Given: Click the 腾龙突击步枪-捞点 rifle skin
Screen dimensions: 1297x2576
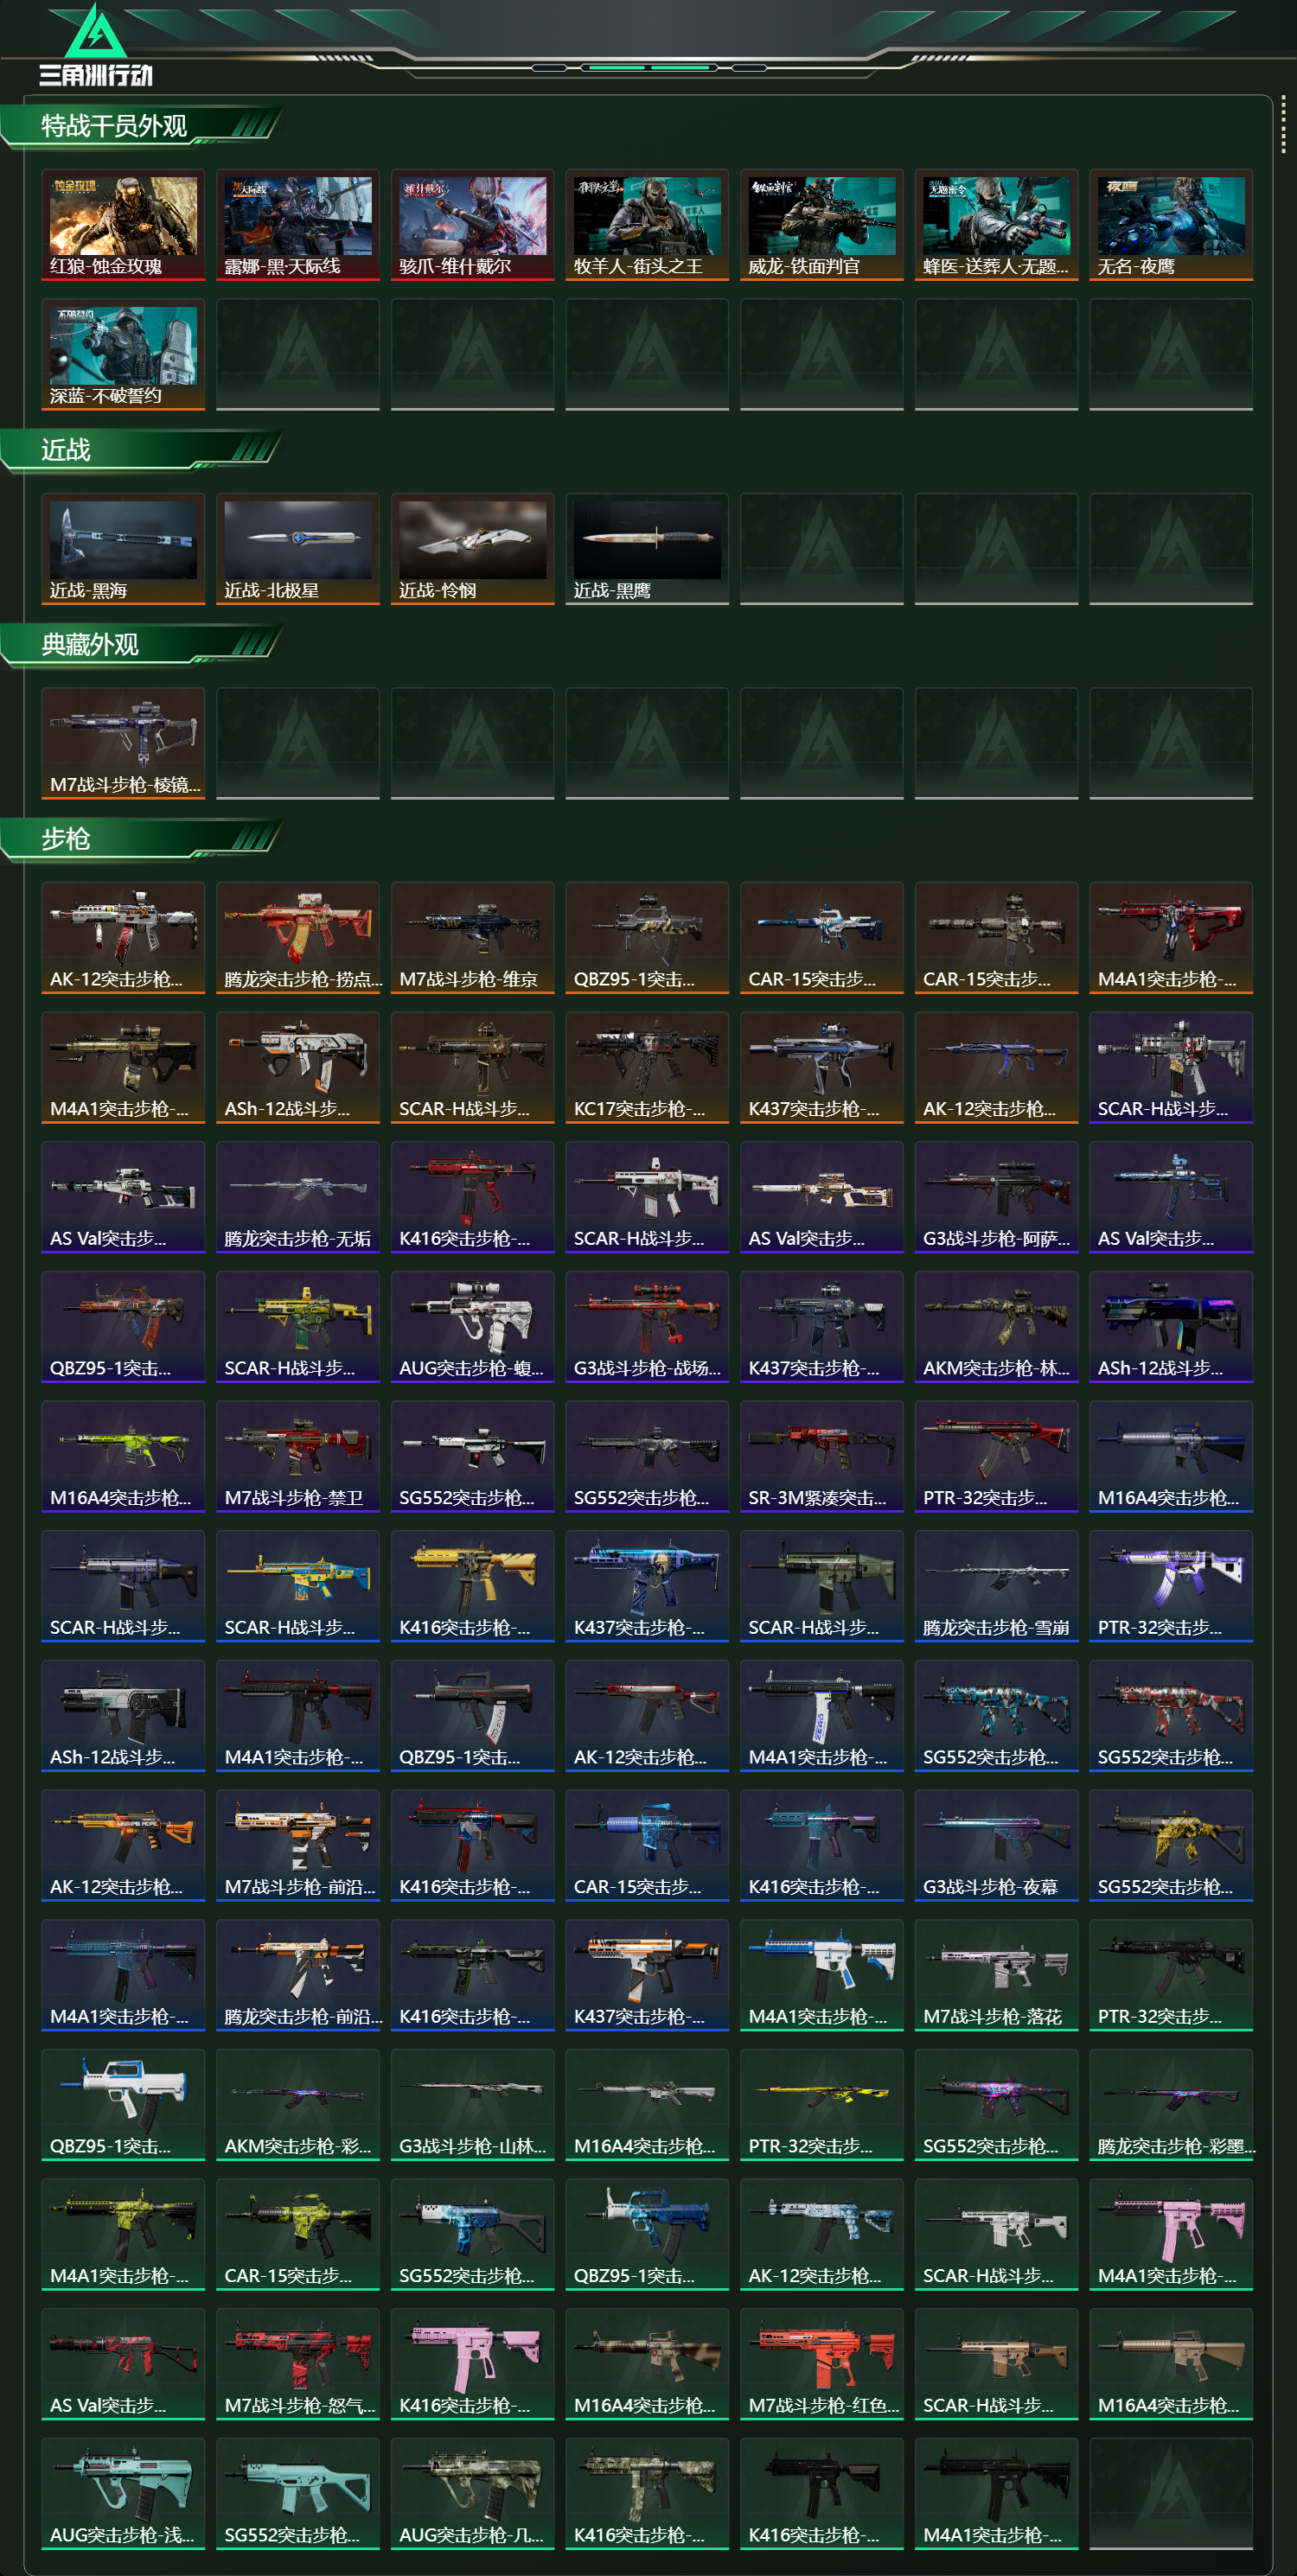Looking at the screenshot, I should coord(298,938).
